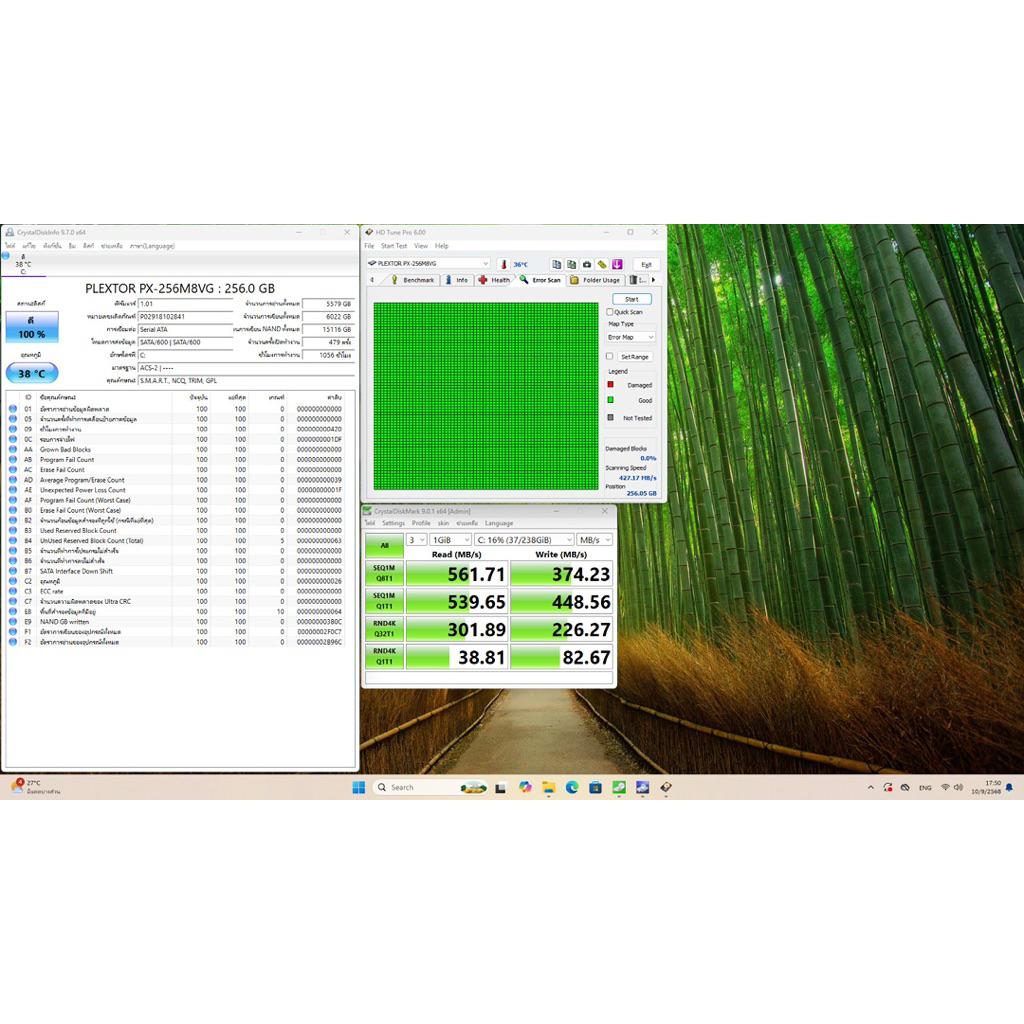This screenshot has height=1024, width=1024.
Task: Click the copy text icon in HD Tune
Action: [557, 264]
